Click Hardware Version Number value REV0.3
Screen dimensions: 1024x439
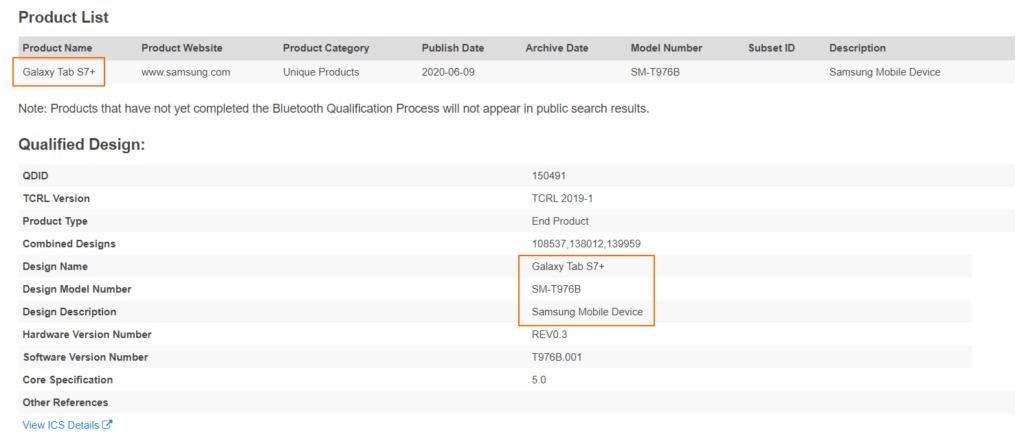(x=550, y=334)
